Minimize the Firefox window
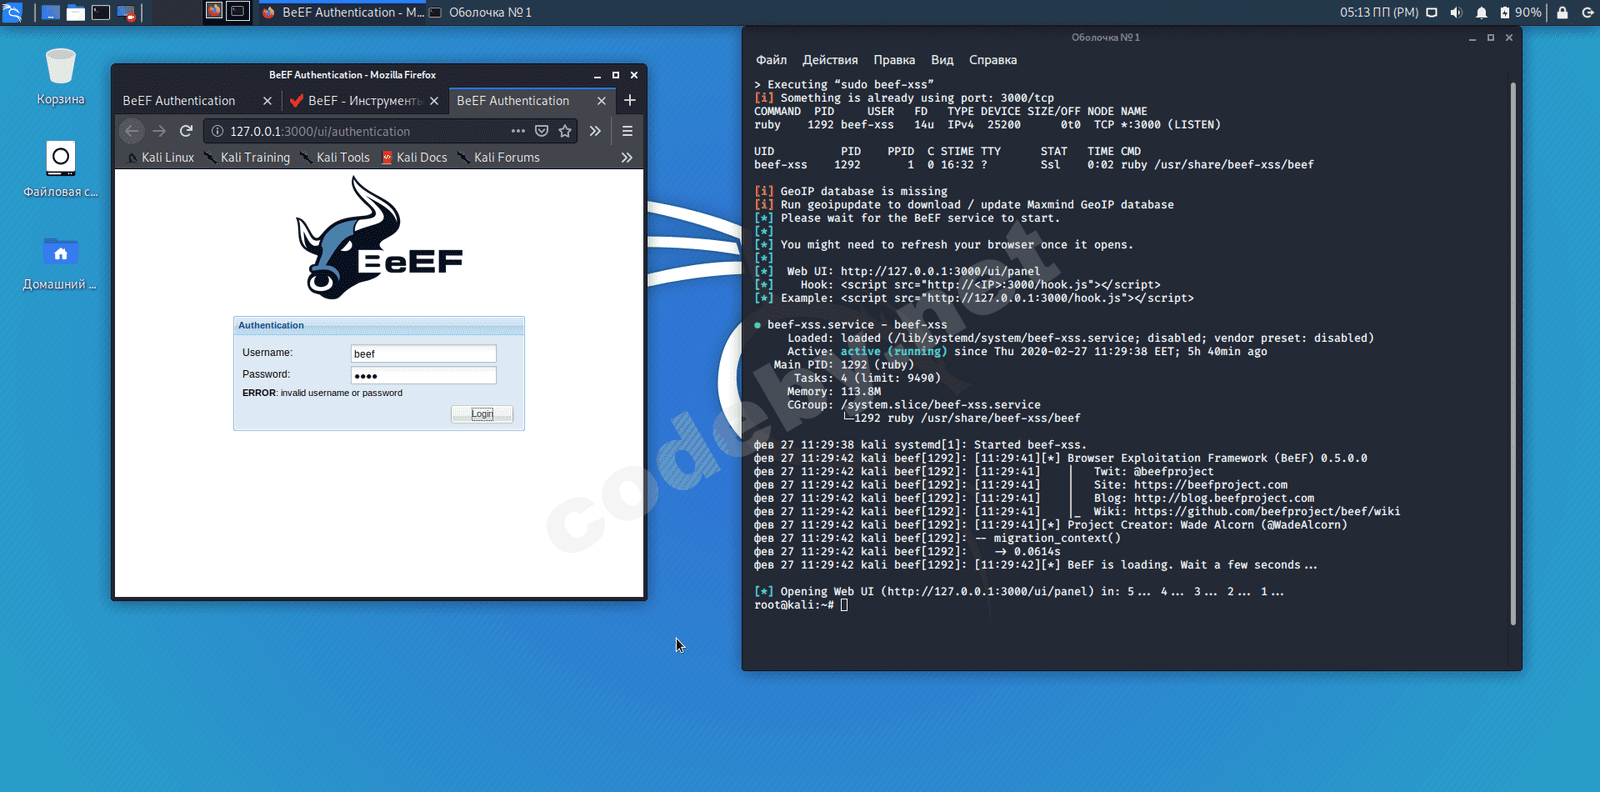This screenshot has height=792, width=1600. [x=597, y=75]
